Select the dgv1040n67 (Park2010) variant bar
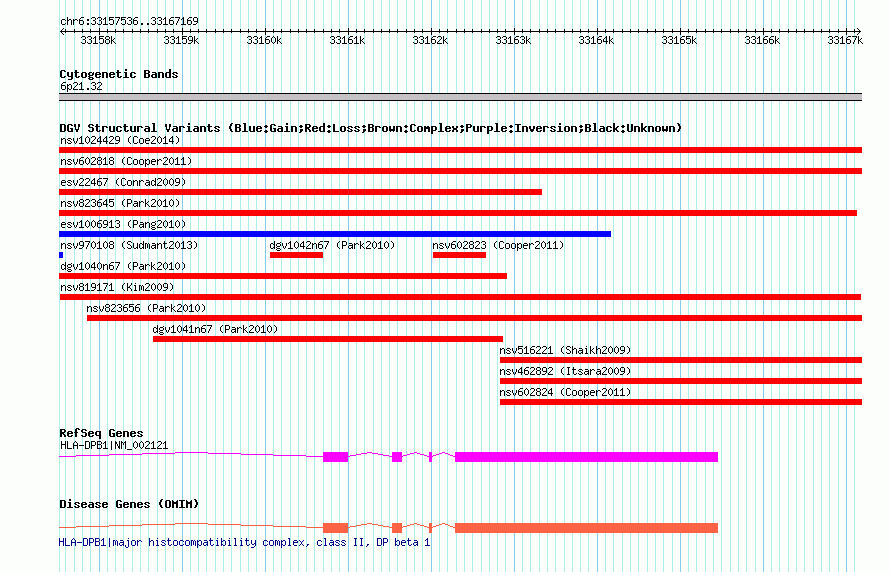Image resolution: width=890 pixels, height=572 pixels. click(283, 276)
